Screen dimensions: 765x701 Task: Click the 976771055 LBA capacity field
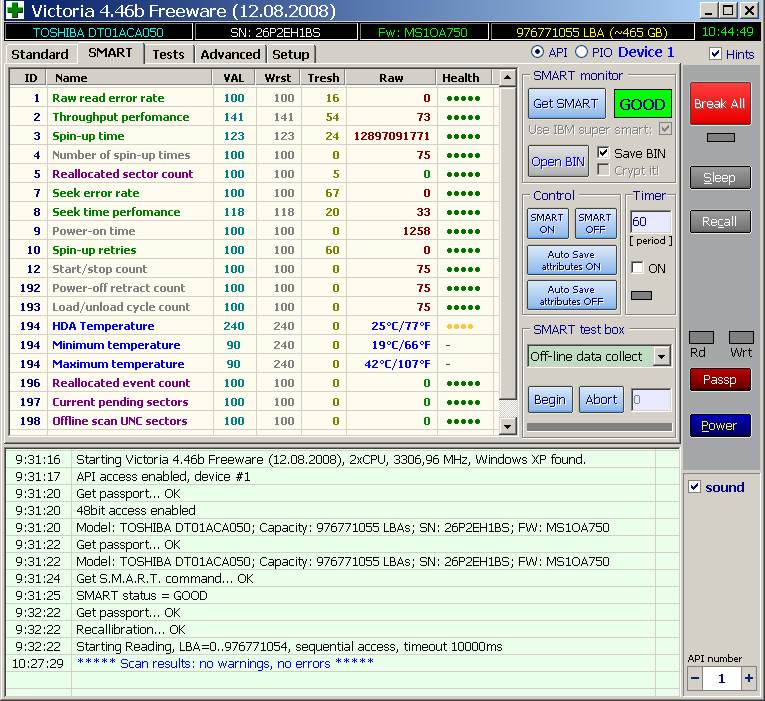[x=592, y=32]
